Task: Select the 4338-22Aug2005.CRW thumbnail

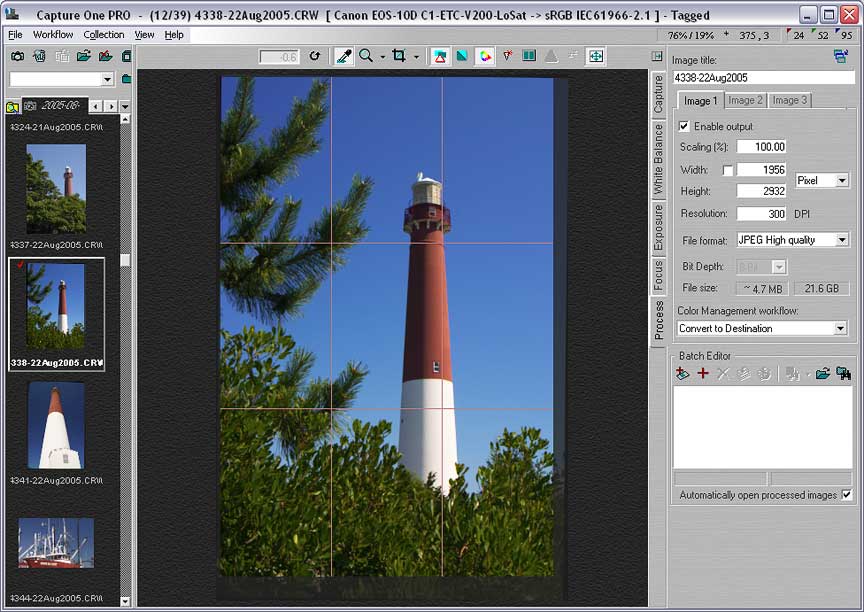Action: pyautogui.click(x=56, y=314)
